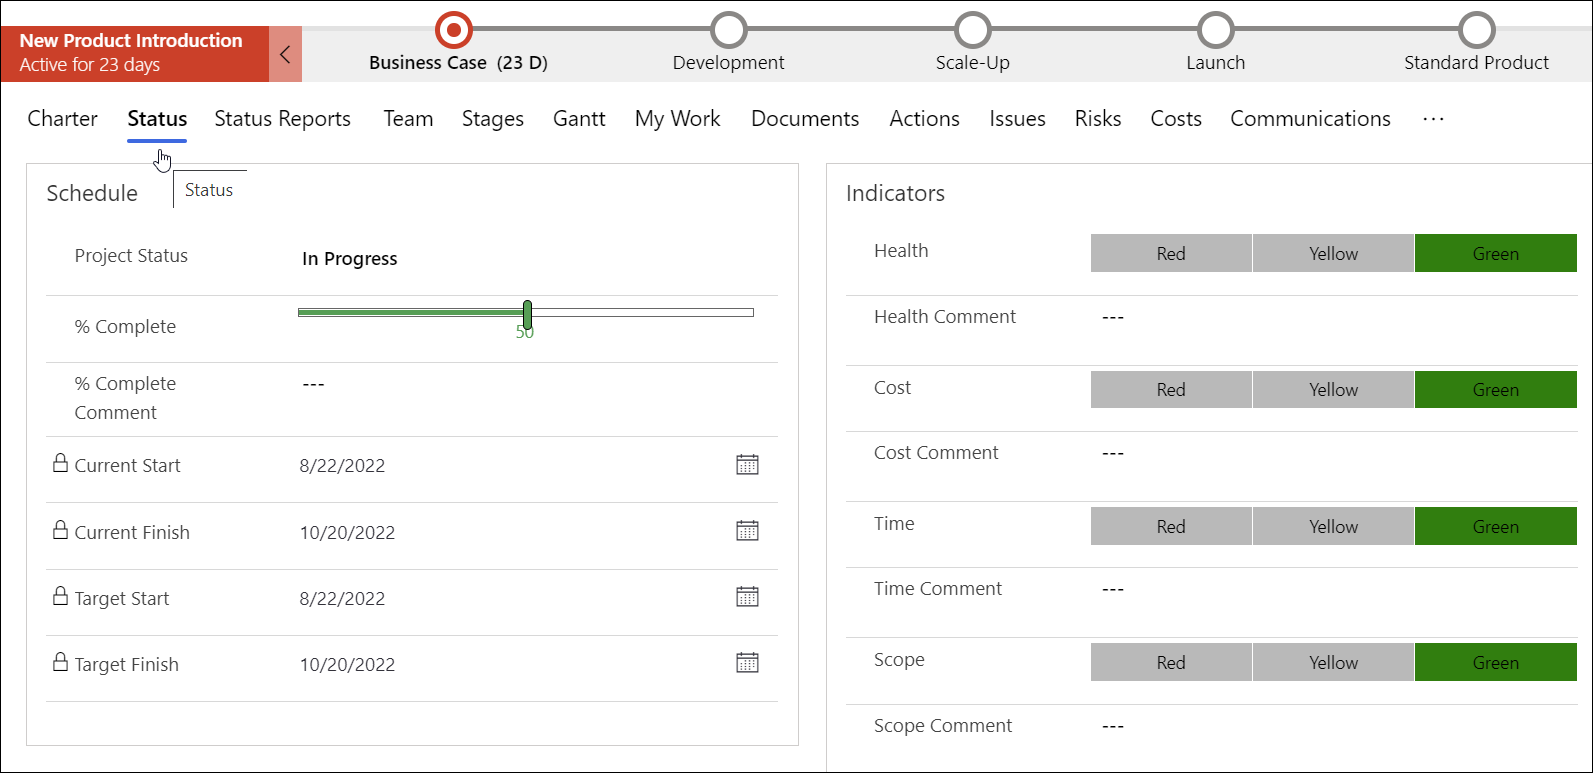Open the Status Reports tab
This screenshot has height=773, width=1593.
point(282,119)
